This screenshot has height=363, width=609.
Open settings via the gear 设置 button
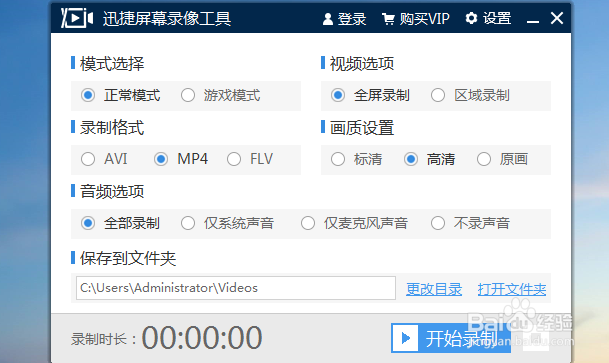click(488, 18)
